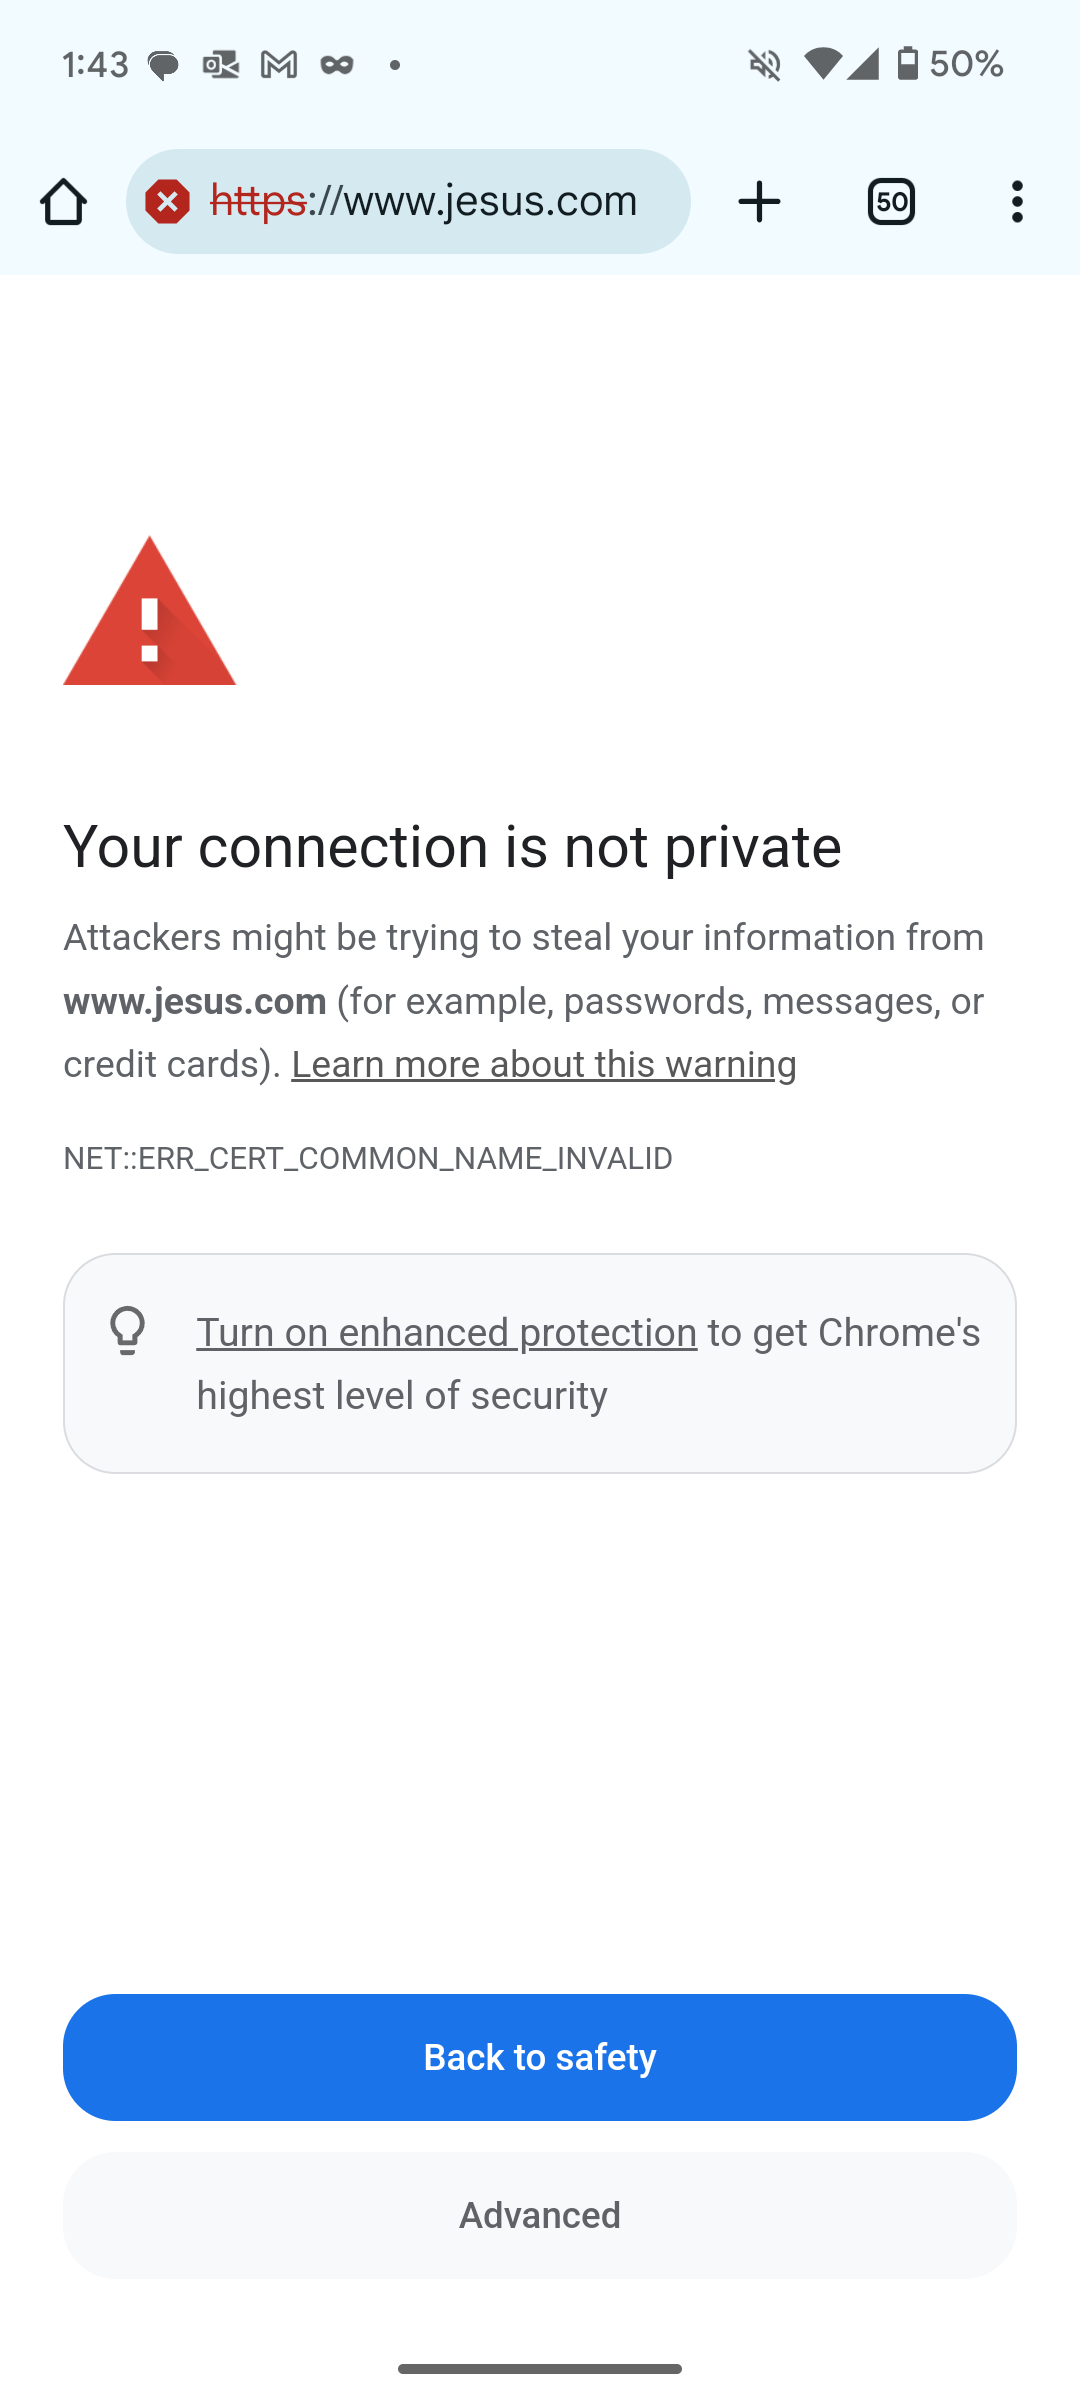The height and width of the screenshot is (2400, 1080).
Task: Click Turn on enhanced protection link
Action: pos(446,1333)
